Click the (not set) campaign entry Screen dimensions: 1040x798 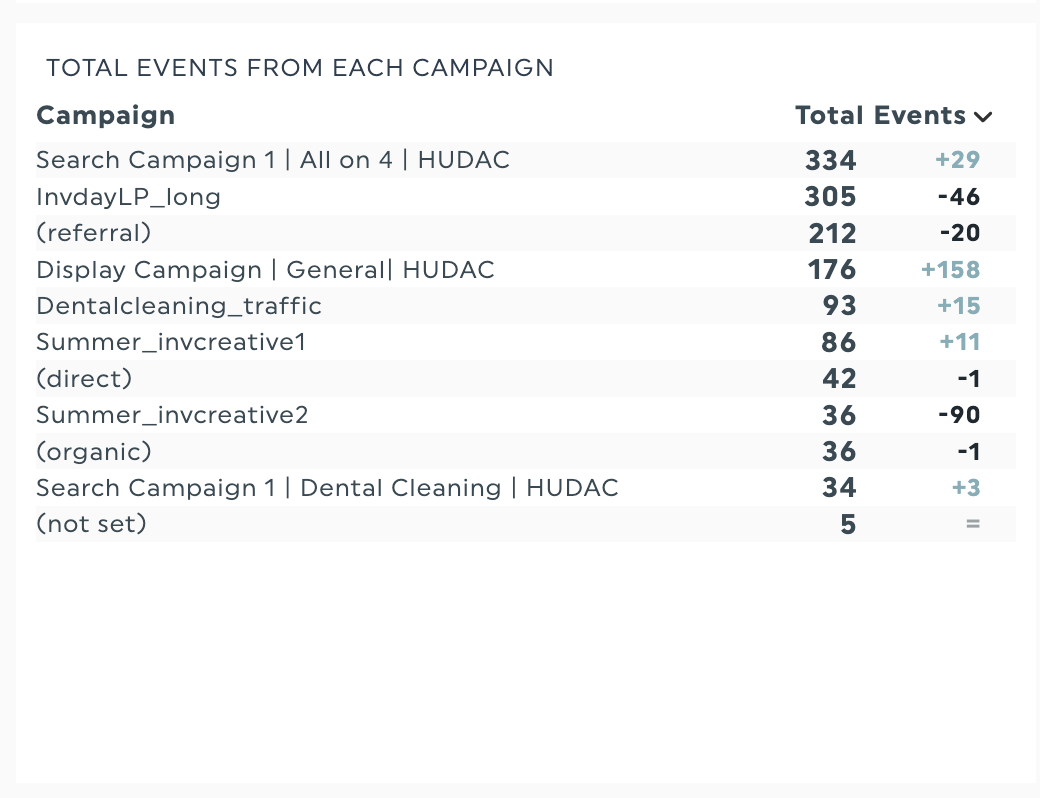tap(91, 524)
